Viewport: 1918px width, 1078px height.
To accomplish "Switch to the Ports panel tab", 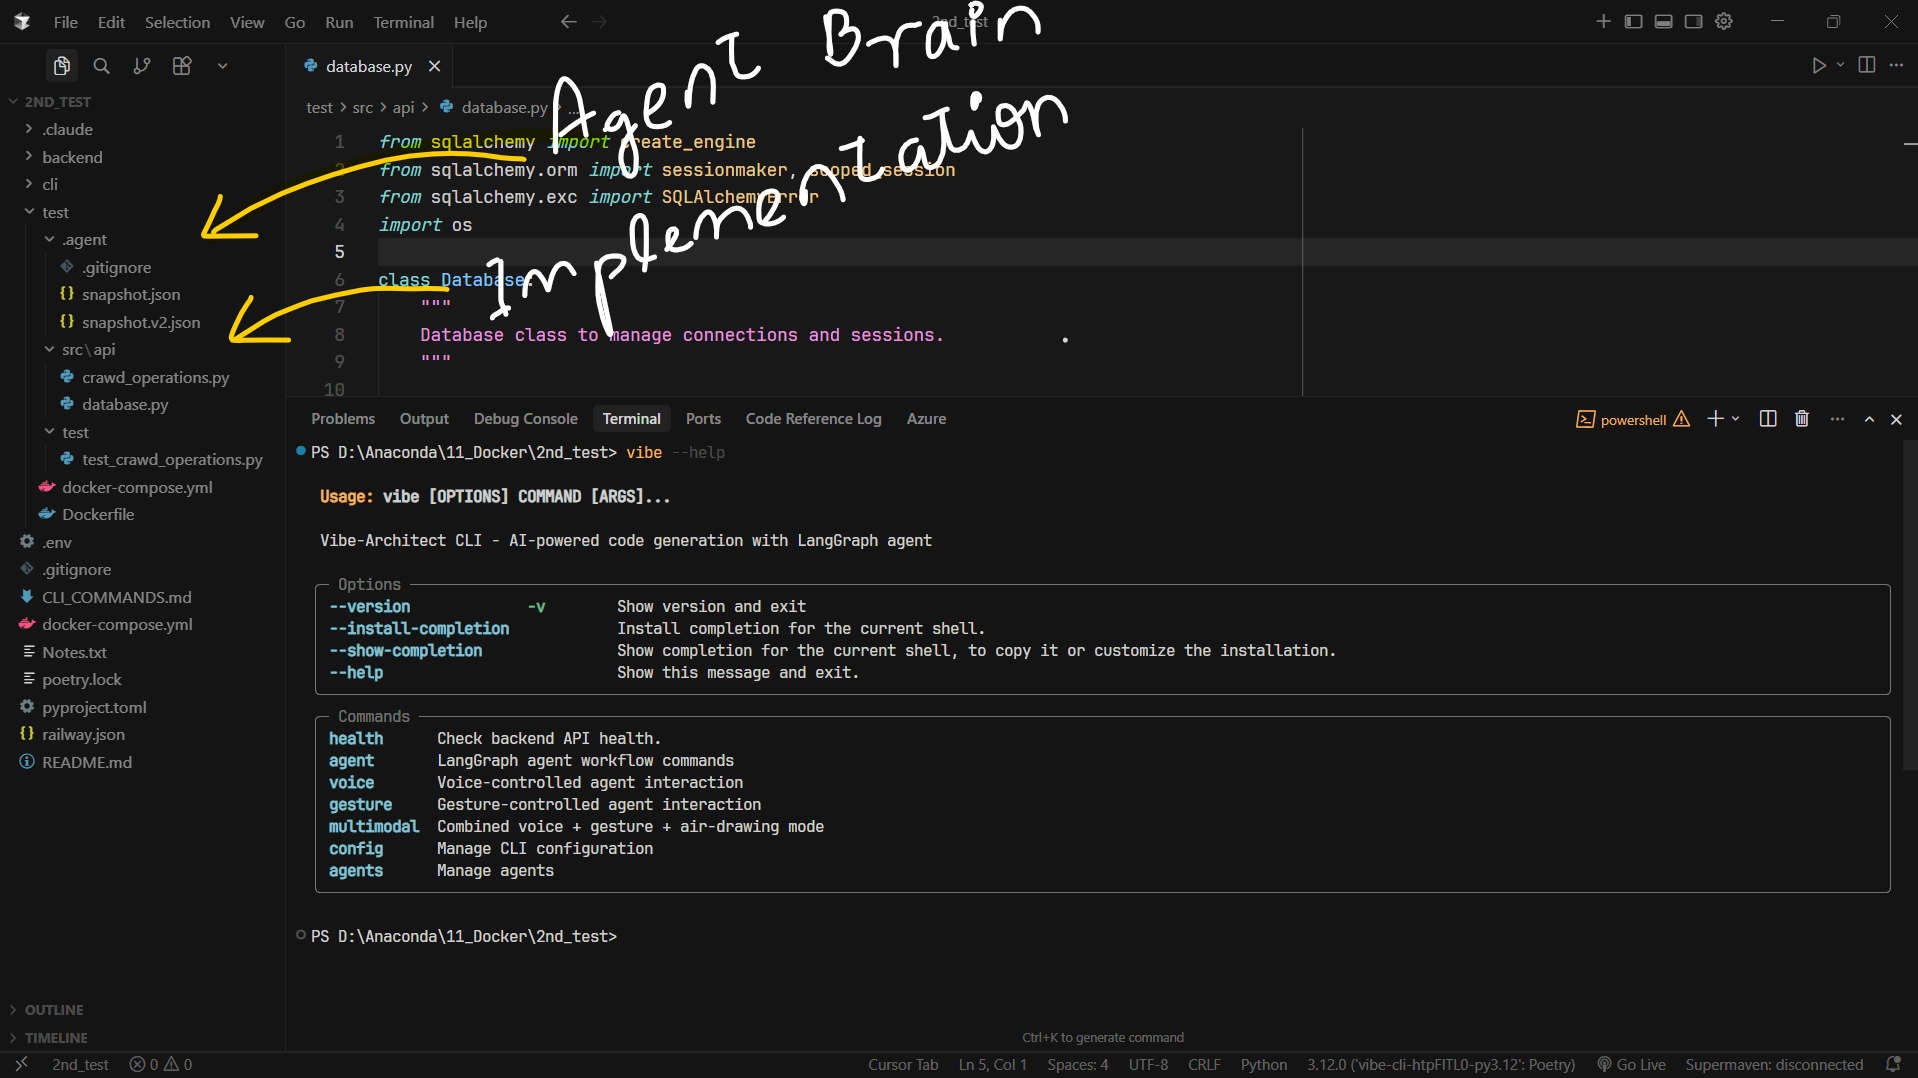I will click(x=703, y=419).
